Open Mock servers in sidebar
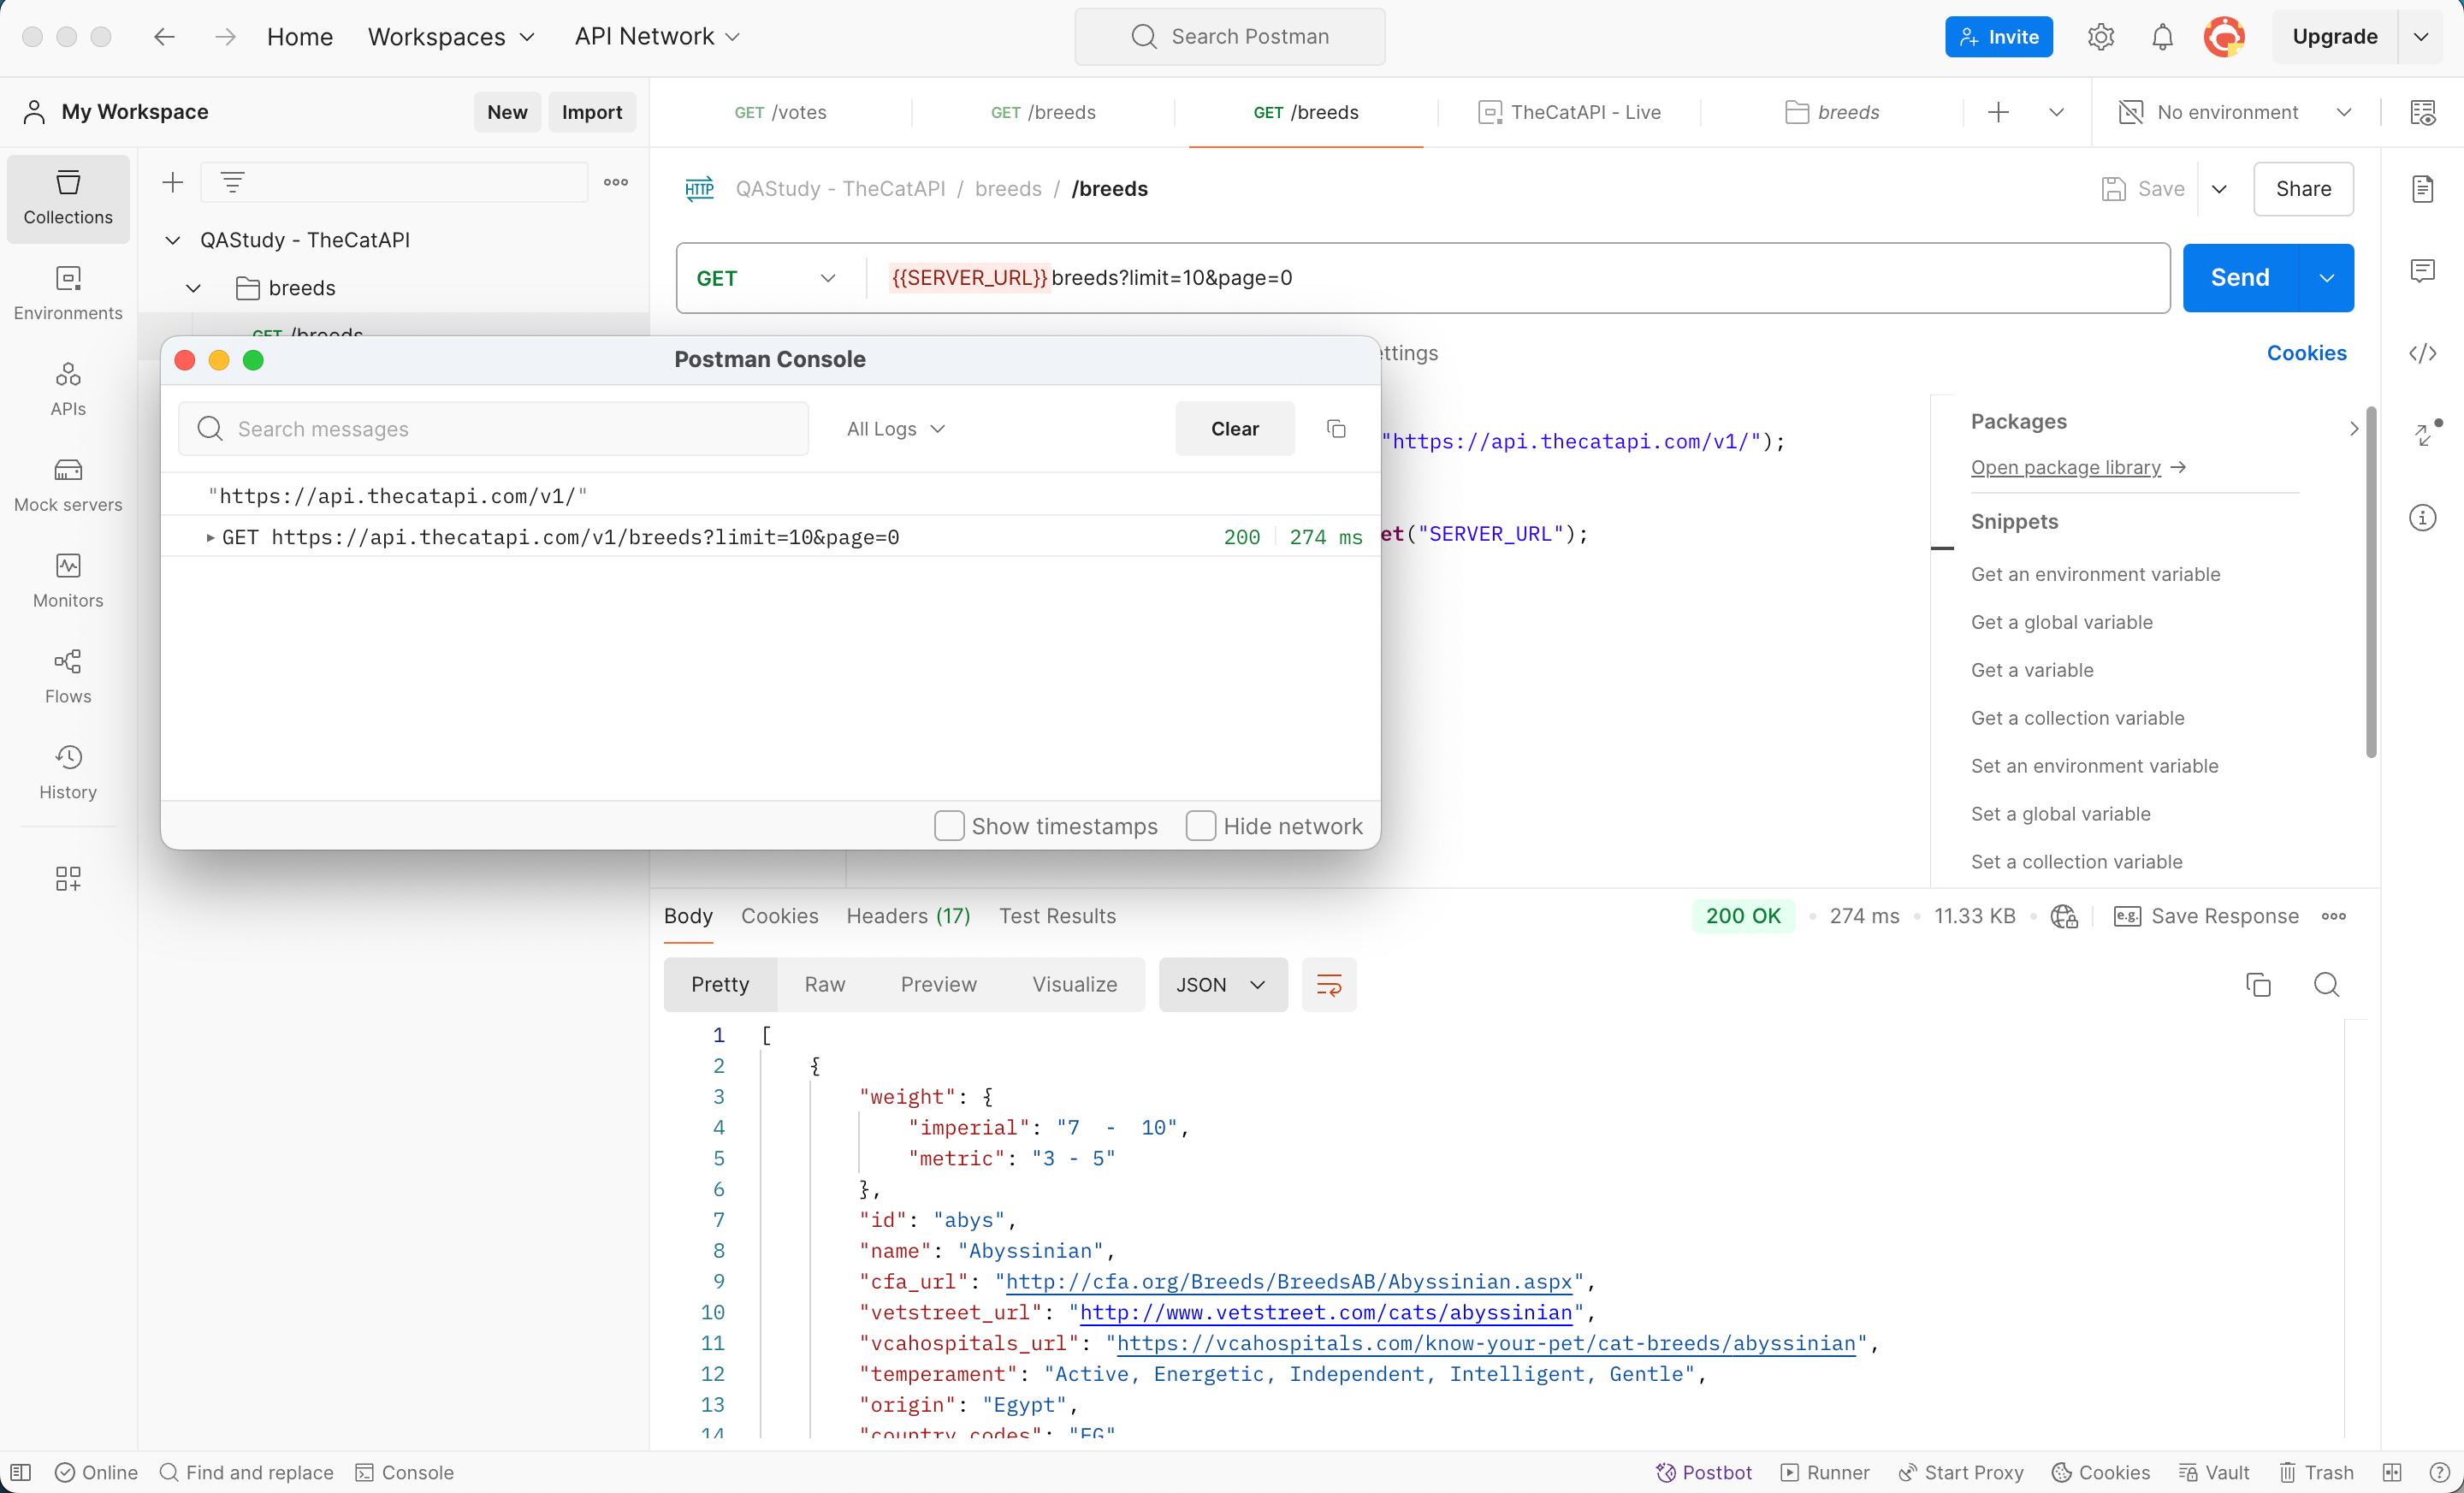This screenshot has width=2464, height=1493. [68, 486]
